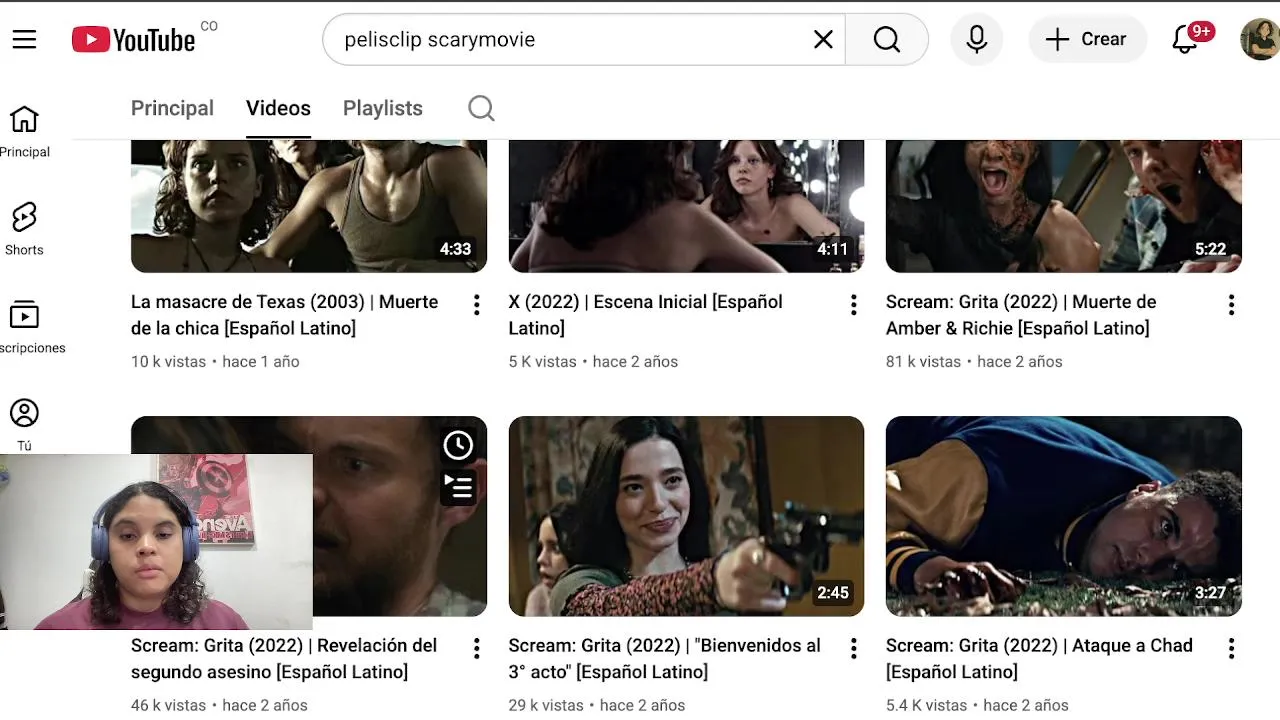Image resolution: width=1280 pixels, height=720 pixels.
Task: Click the YouTube logo
Action: (134, 39)
